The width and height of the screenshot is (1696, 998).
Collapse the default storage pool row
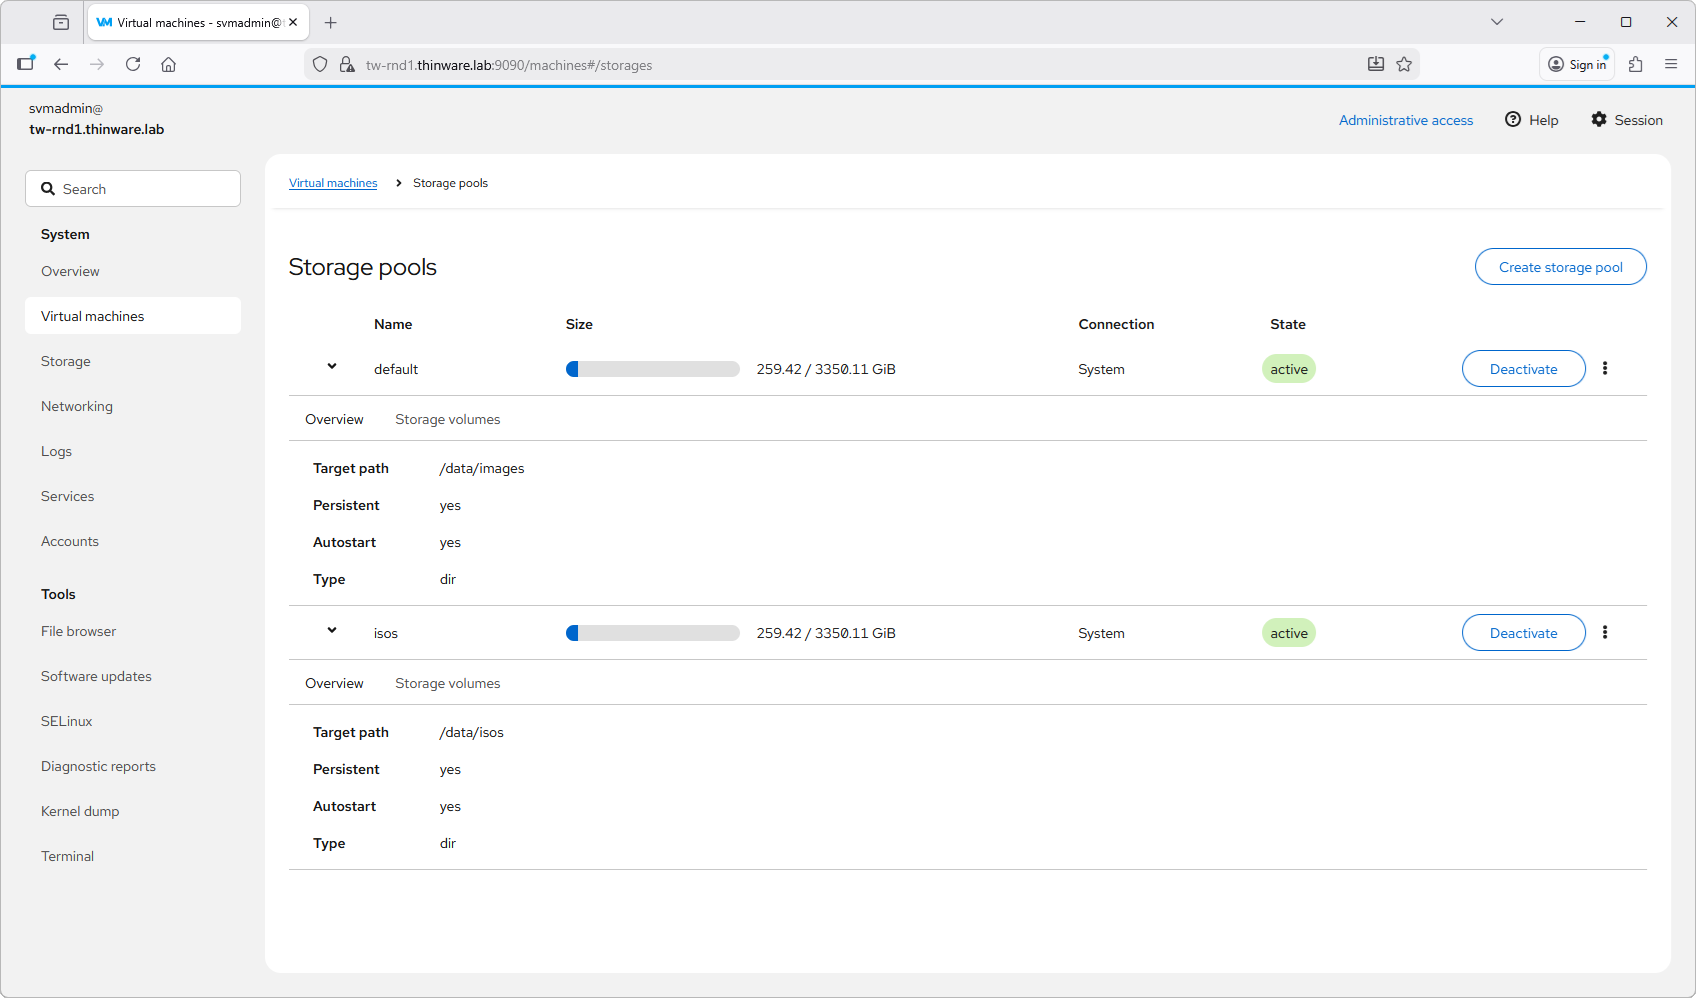[x=332, y=367]
